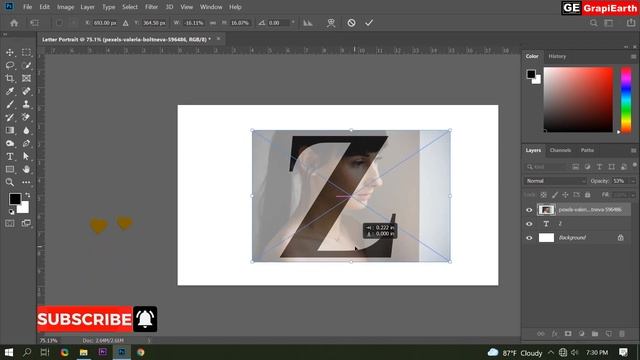Switch to the History tab
This screenshot has width=640, height=360.
tap(557, 56)
